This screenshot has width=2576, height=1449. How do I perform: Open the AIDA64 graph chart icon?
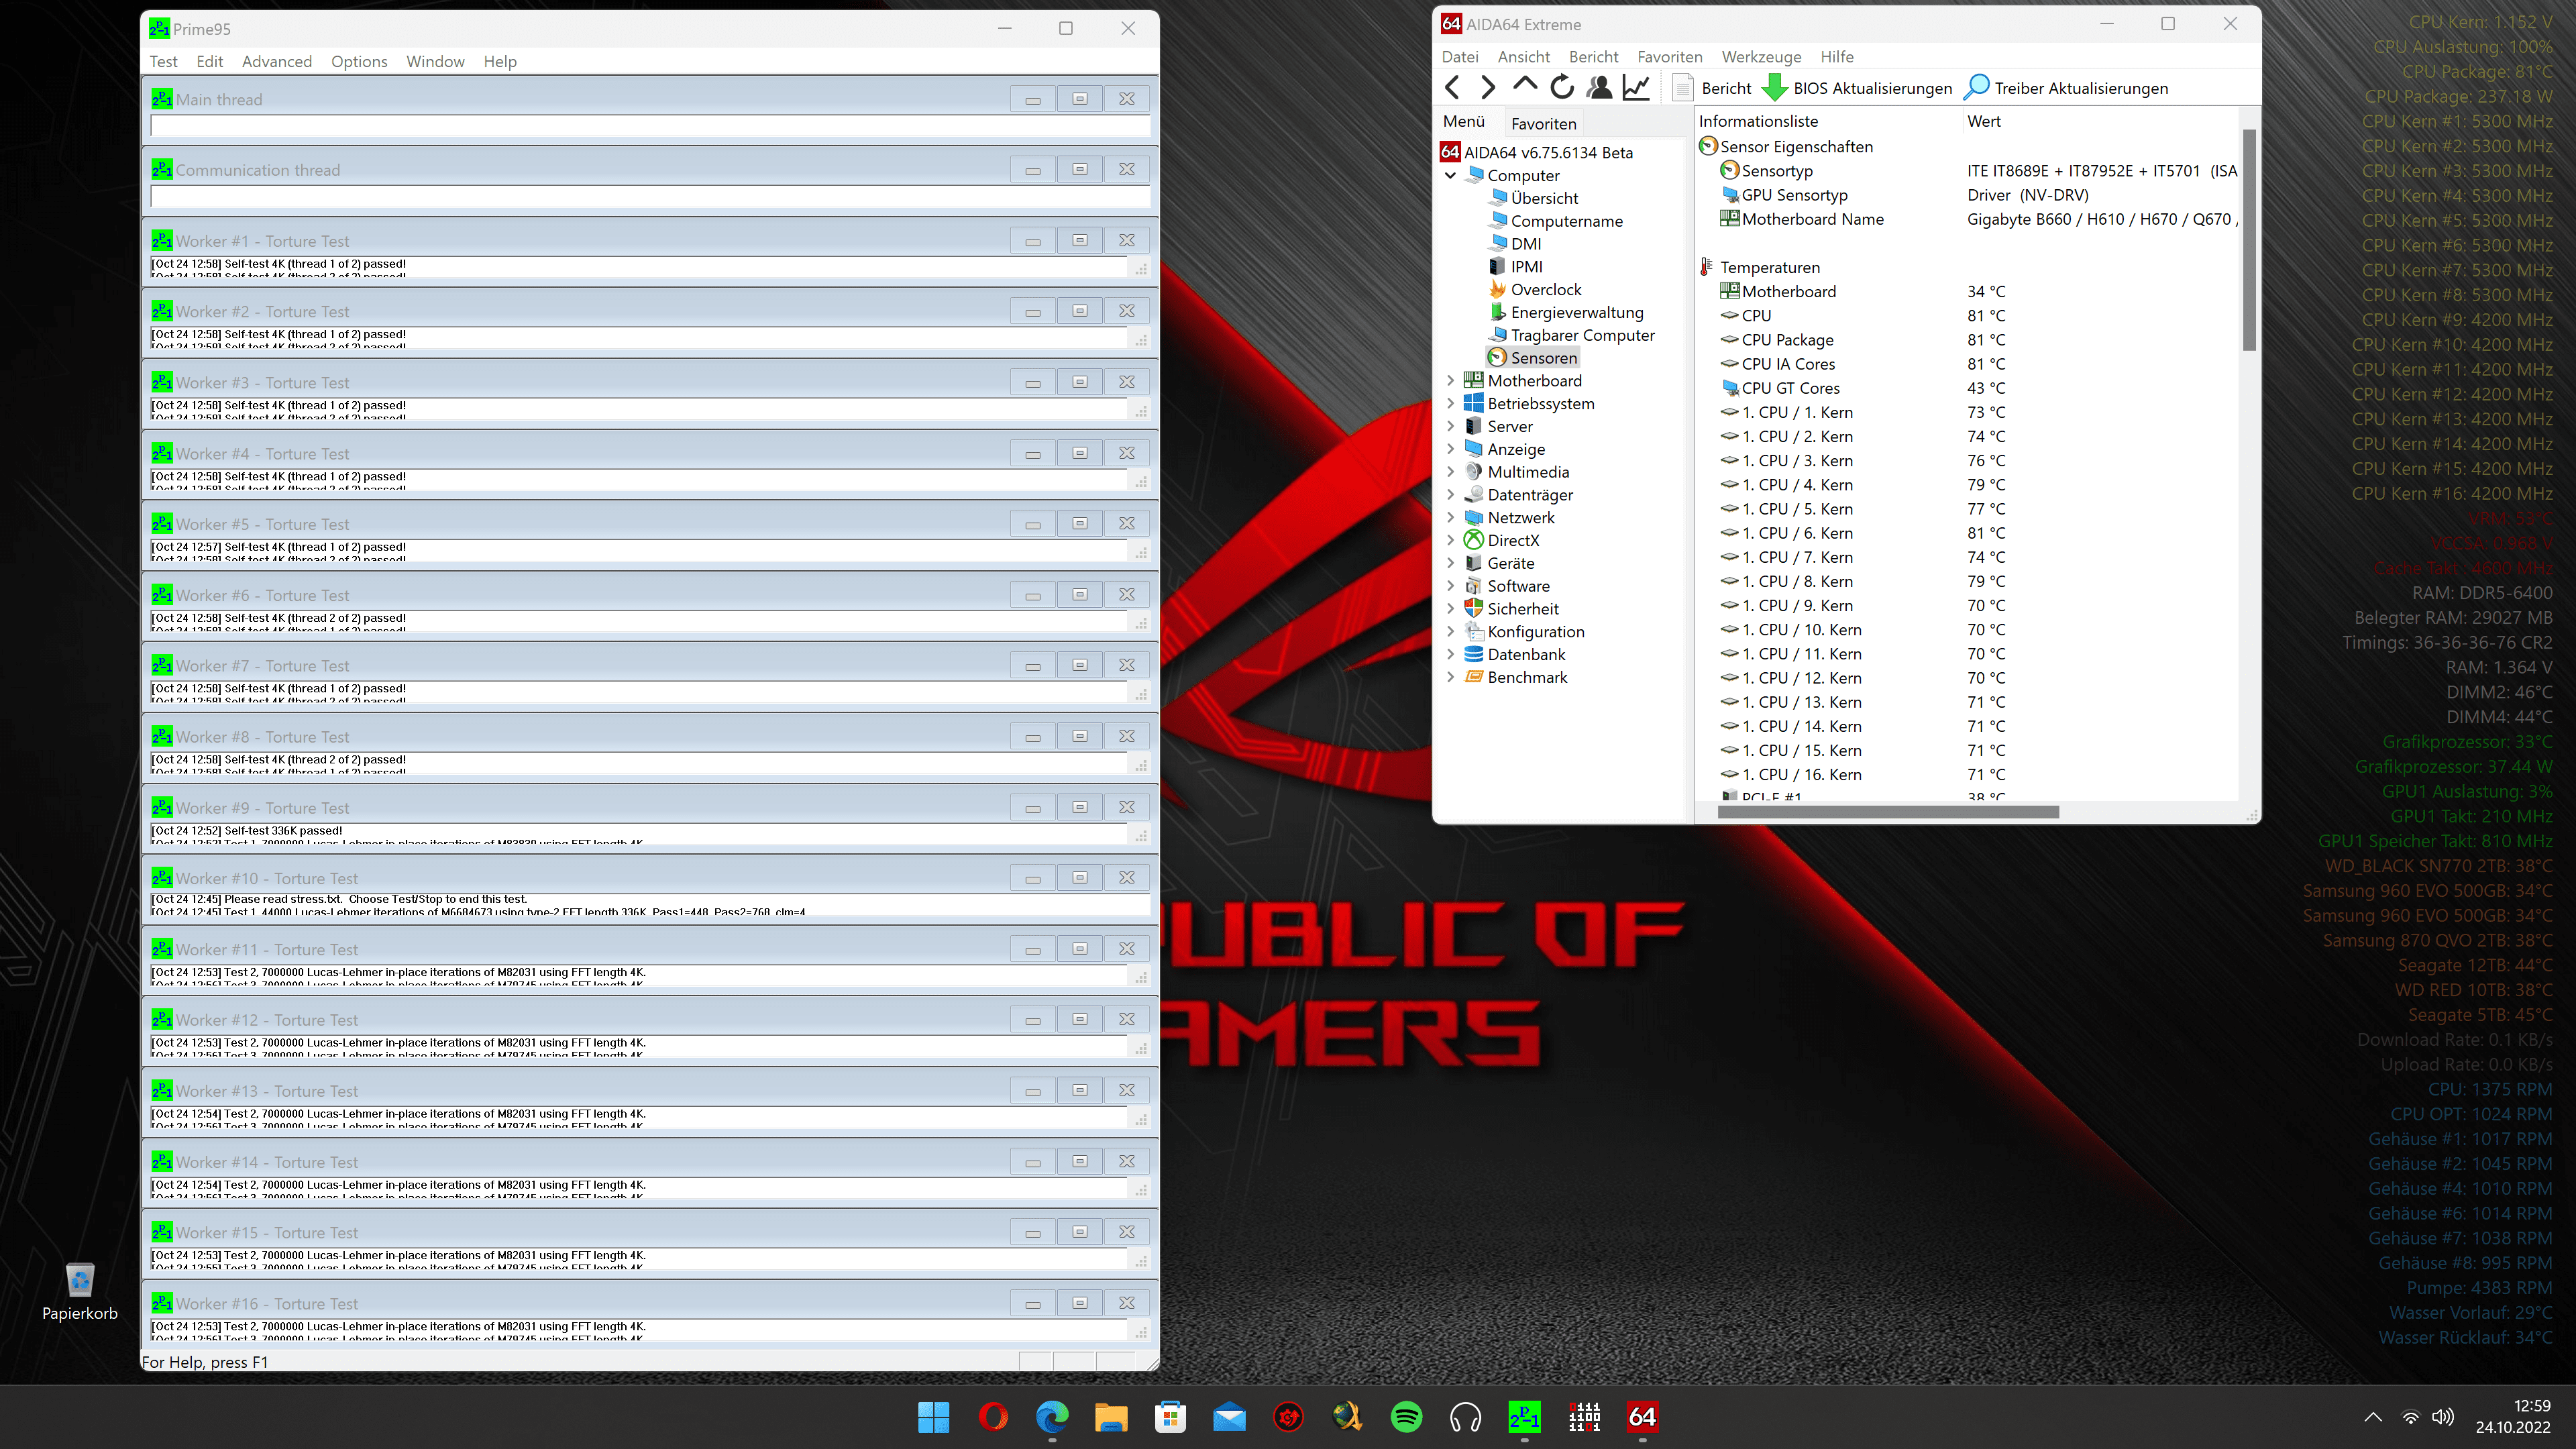click(1636, 88)
